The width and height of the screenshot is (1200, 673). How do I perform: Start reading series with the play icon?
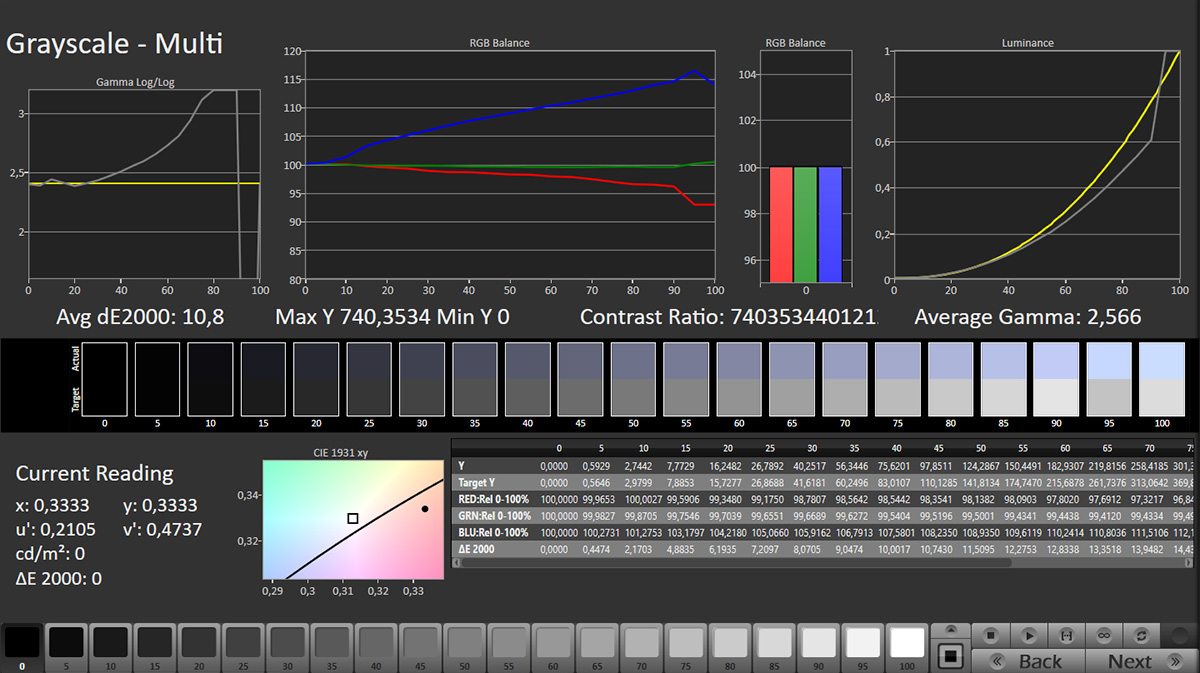[x=1028, y=634]
